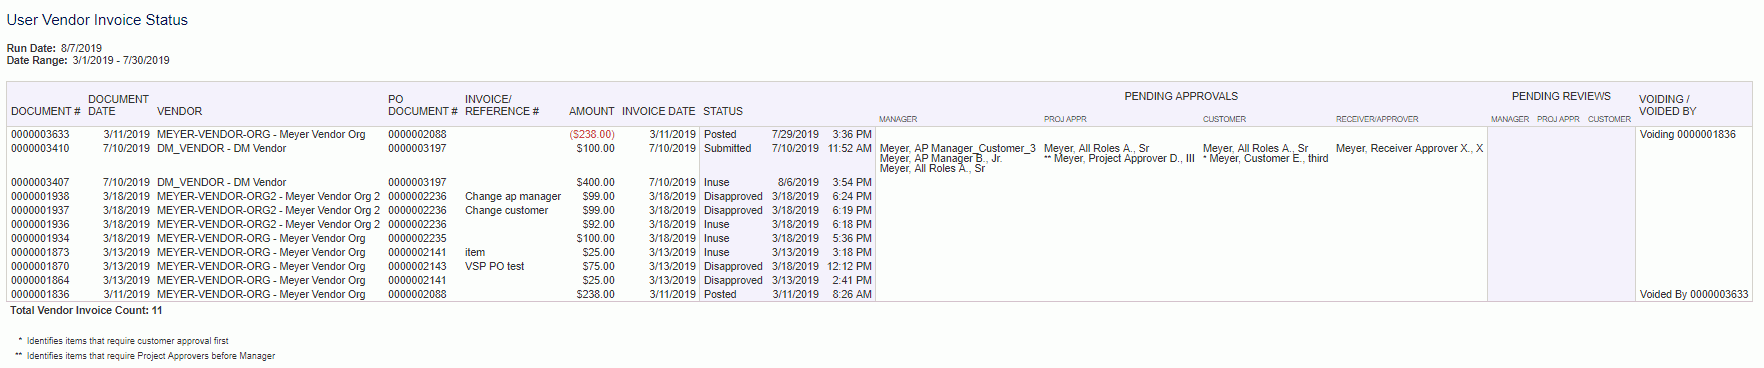
Task: Open PO document 0000002088 in first row
Action: pos(417,134)
